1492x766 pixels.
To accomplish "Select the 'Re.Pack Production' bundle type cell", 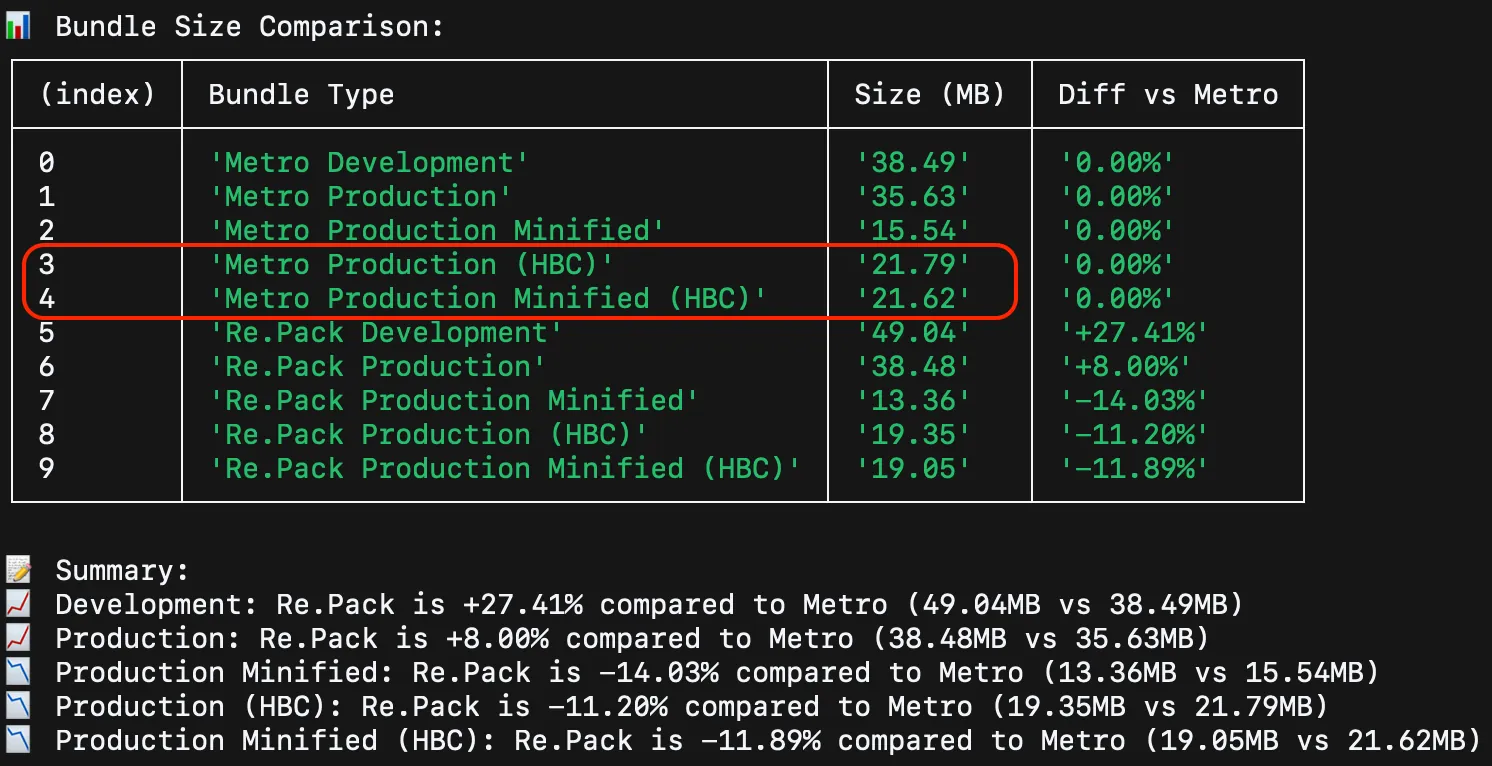I will tap(377, 366).
